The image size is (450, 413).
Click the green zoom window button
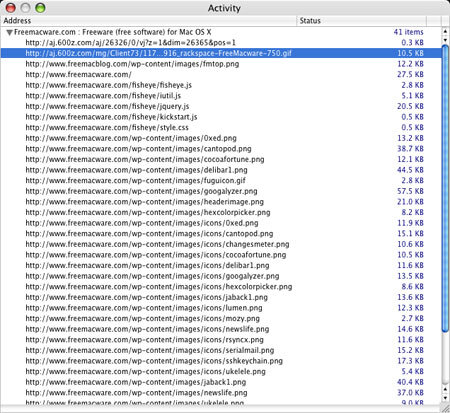pyautogui.click(x=40, y=8)
